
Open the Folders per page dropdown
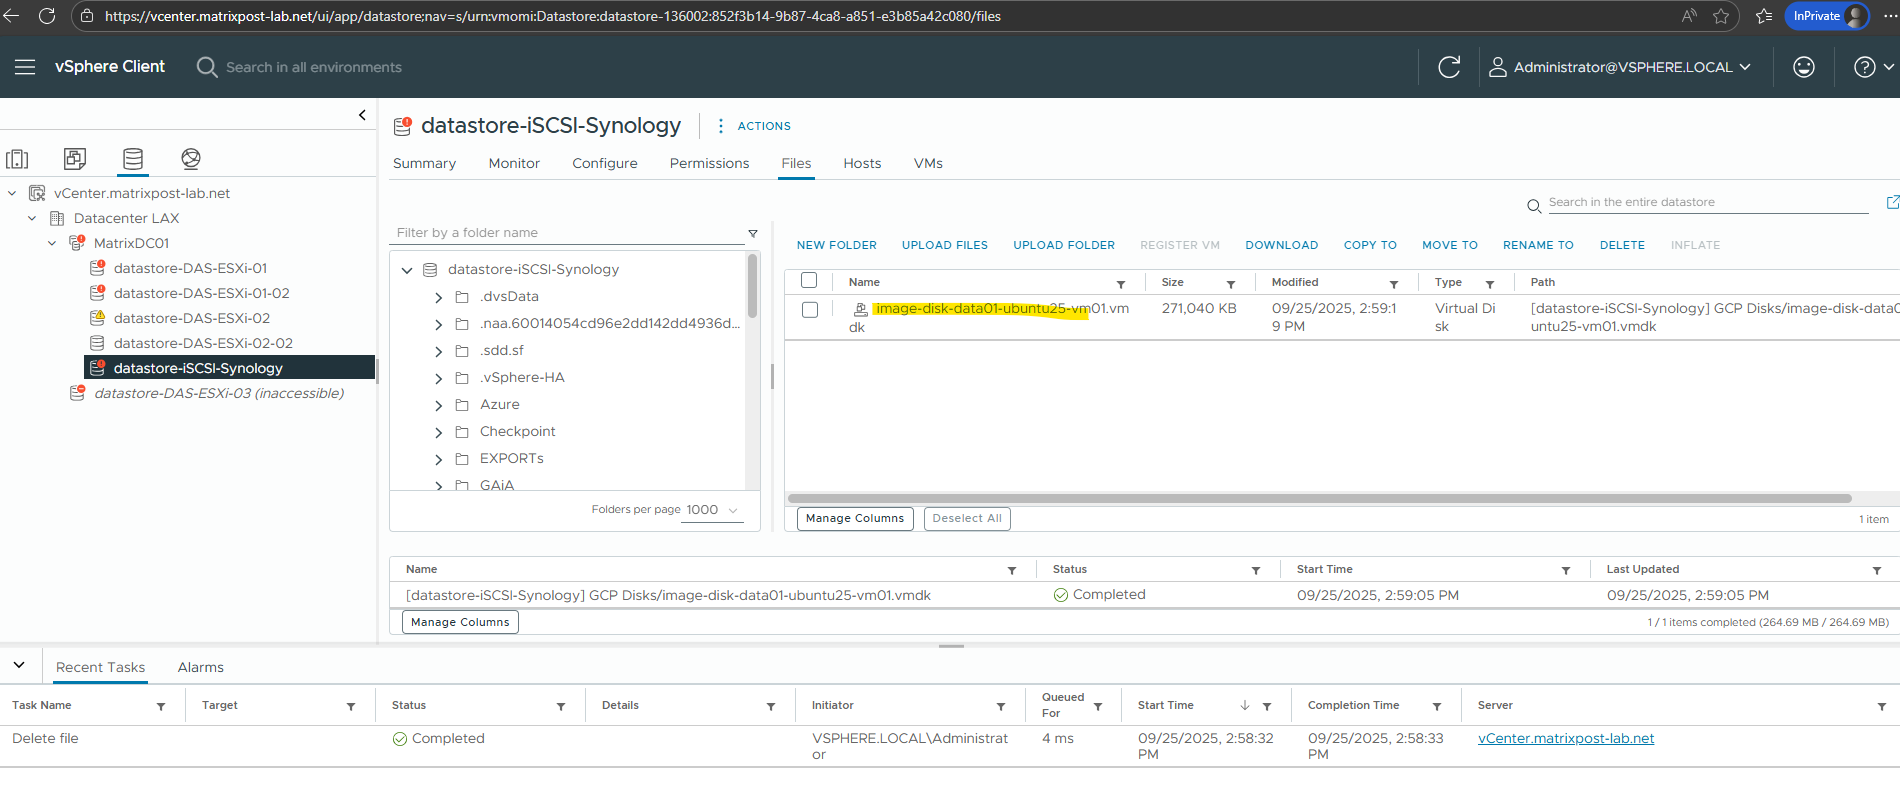(713, 510)
